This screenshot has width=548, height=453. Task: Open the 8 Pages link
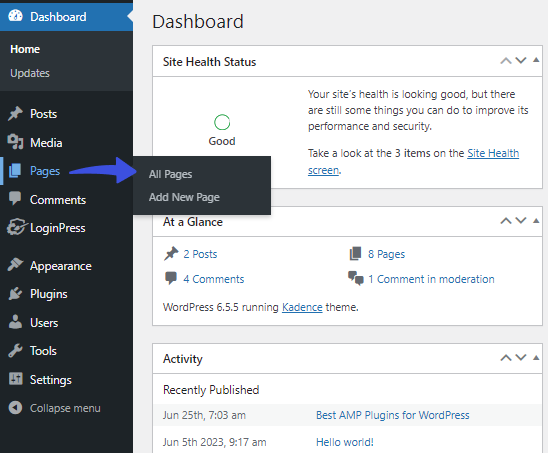[x=386, y=254]
